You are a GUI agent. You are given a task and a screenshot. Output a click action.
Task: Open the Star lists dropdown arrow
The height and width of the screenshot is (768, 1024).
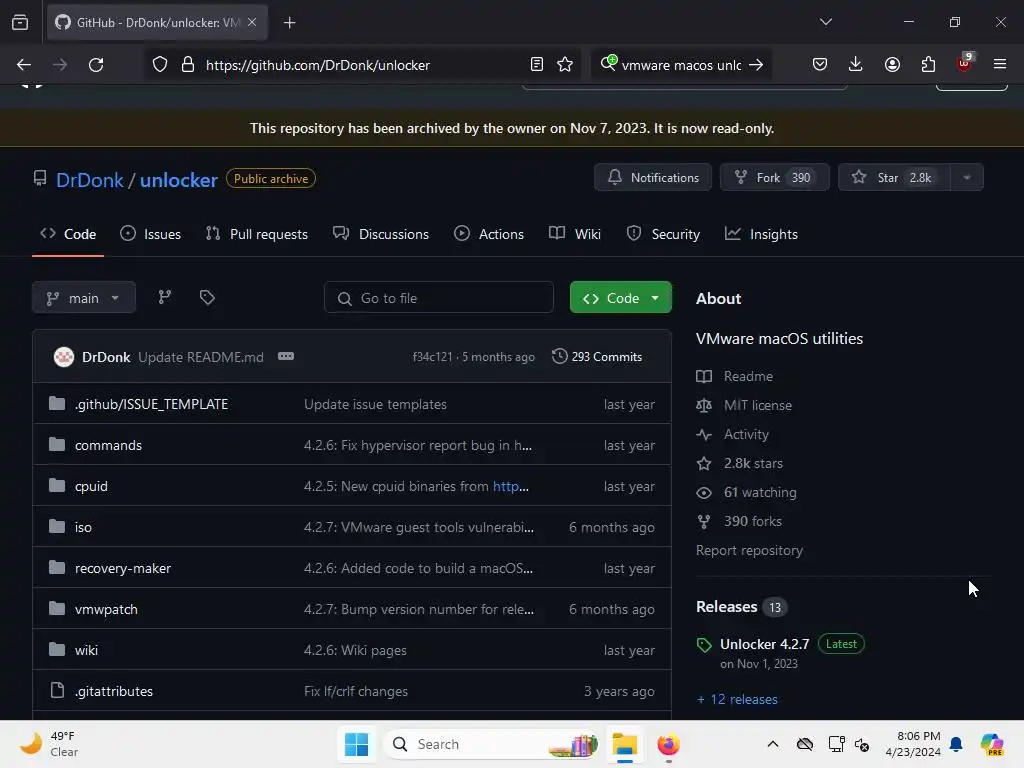(x=967, y=178)
